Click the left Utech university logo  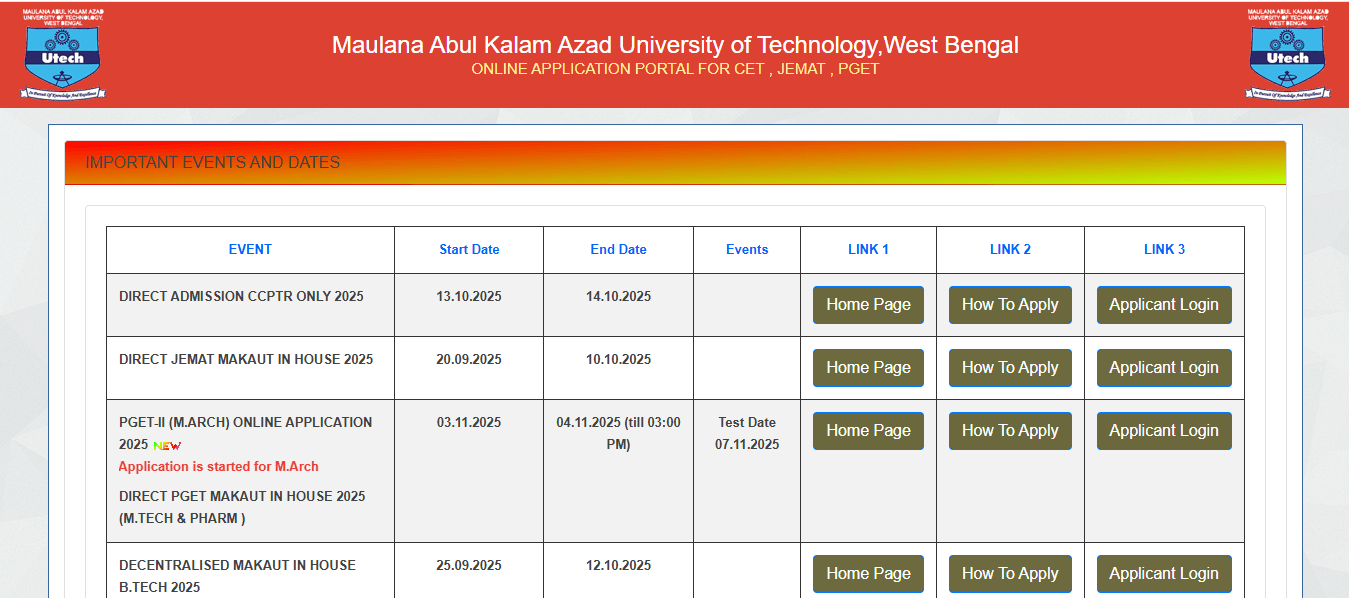pos(62,52)
